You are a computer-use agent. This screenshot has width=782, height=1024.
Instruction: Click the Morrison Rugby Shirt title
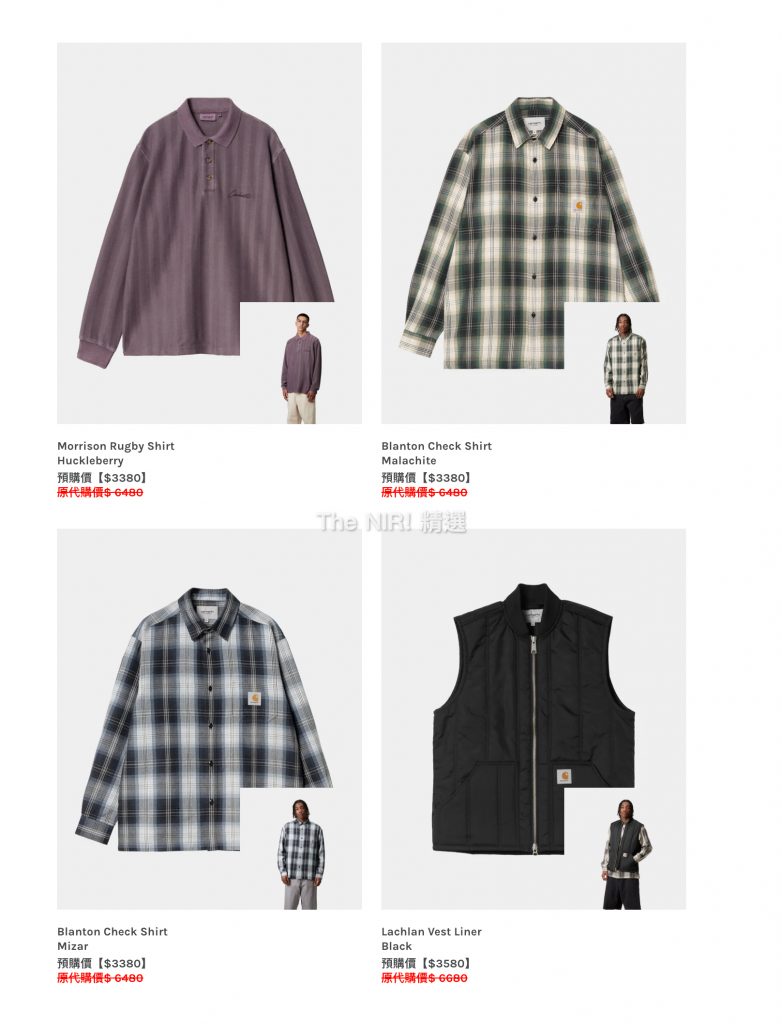tap(116, 446)
